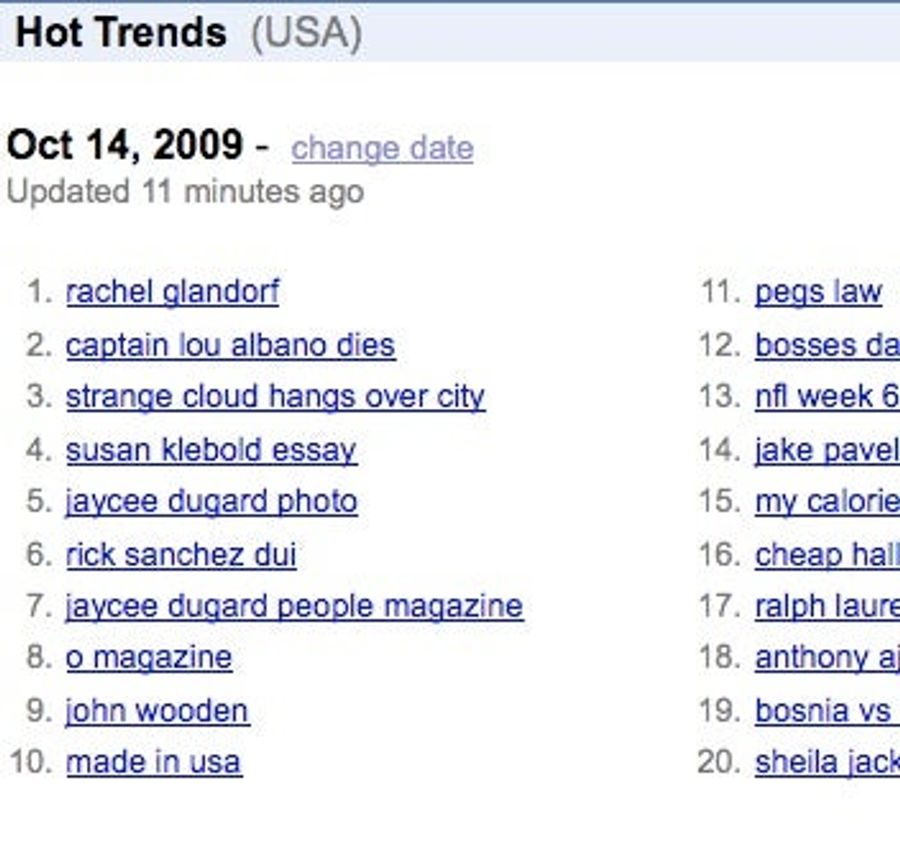
Task: Open the o magazine trend
Action: coord(149,657)
